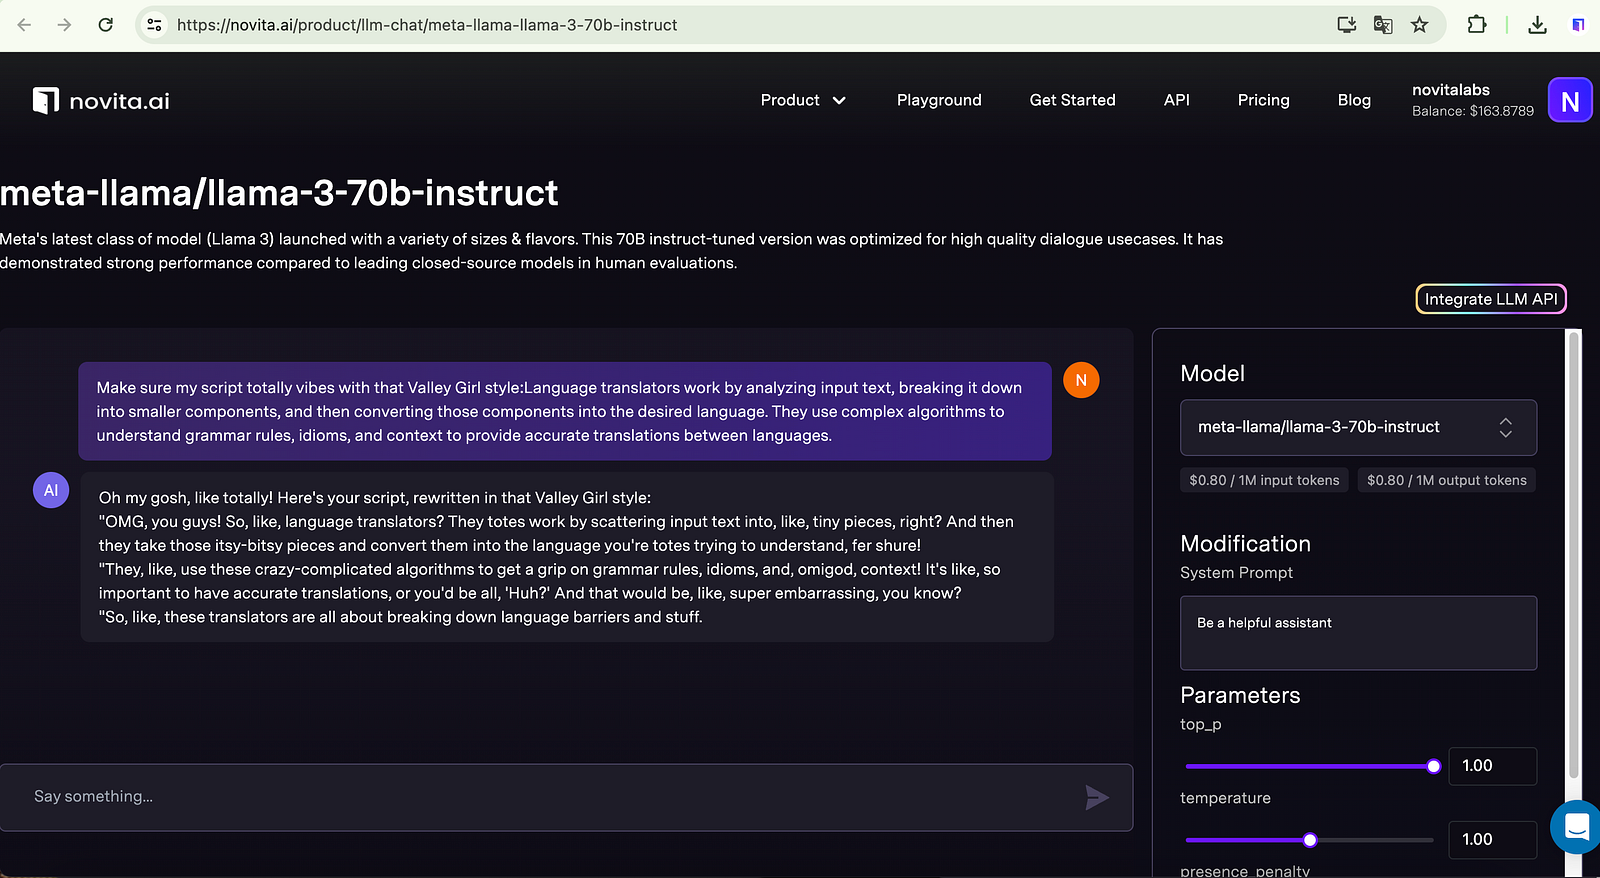Image resolution: width=1600 pixels, height=878 pixels.
Task: Click the browser address bar URL
Action: 427,25
